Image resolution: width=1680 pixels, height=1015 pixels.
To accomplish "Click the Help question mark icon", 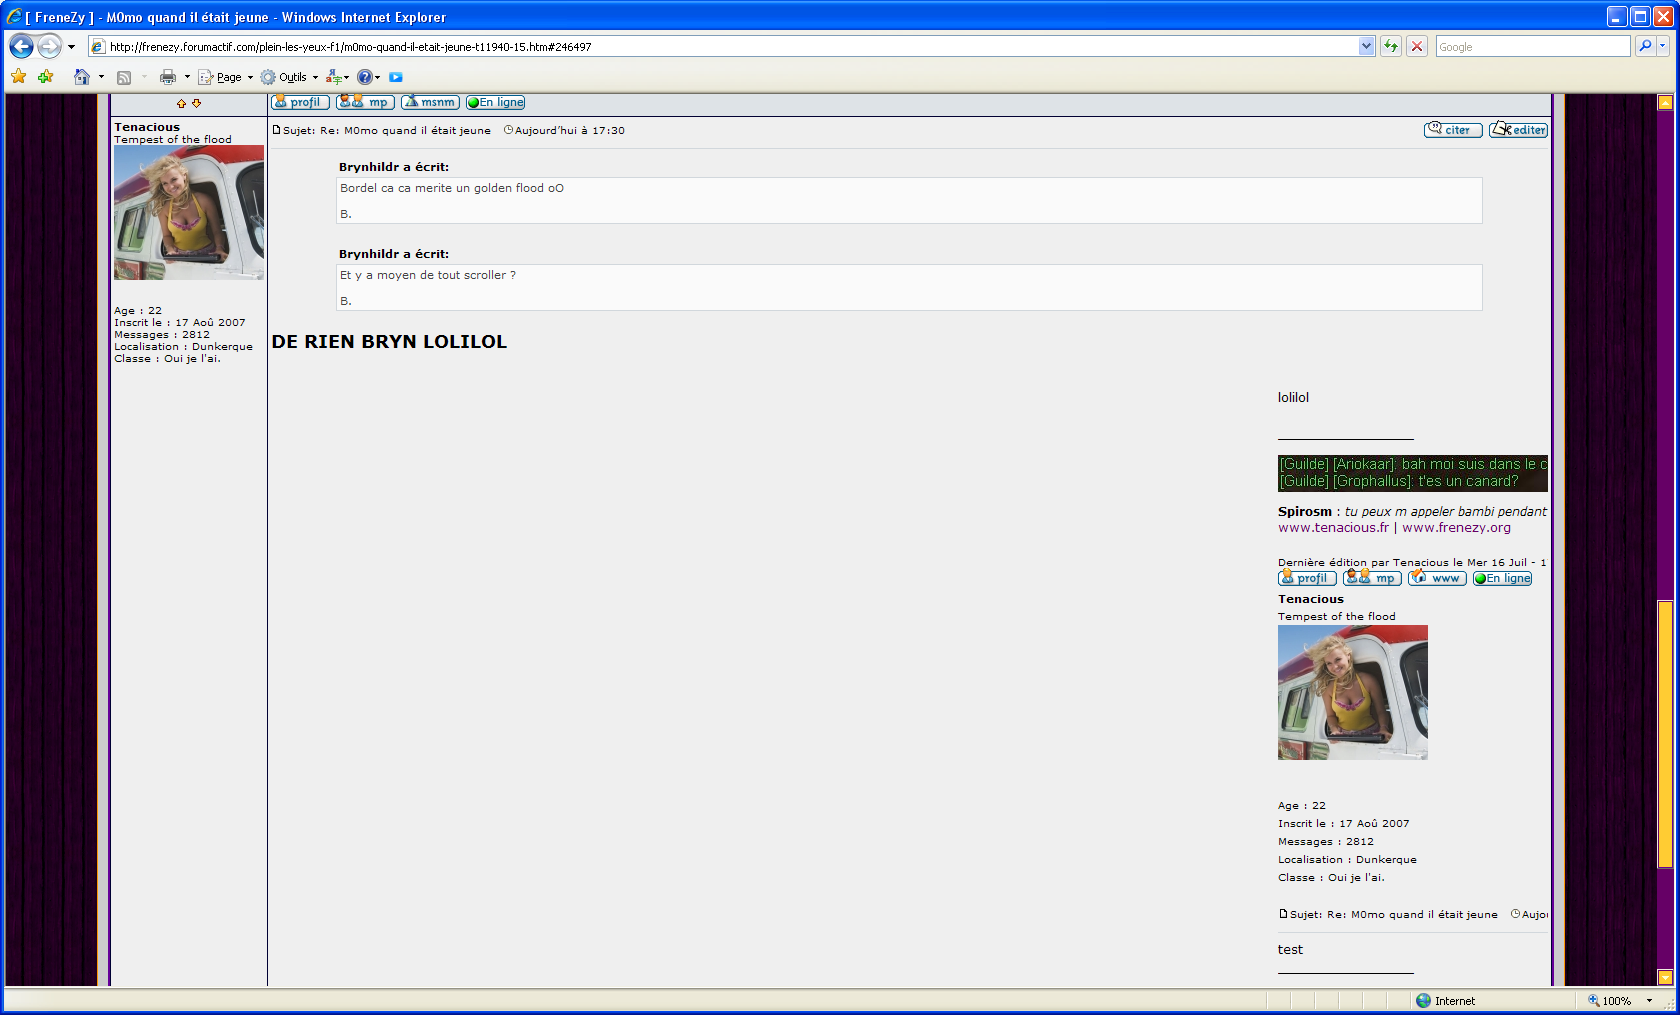I will [x=365, y=77].
